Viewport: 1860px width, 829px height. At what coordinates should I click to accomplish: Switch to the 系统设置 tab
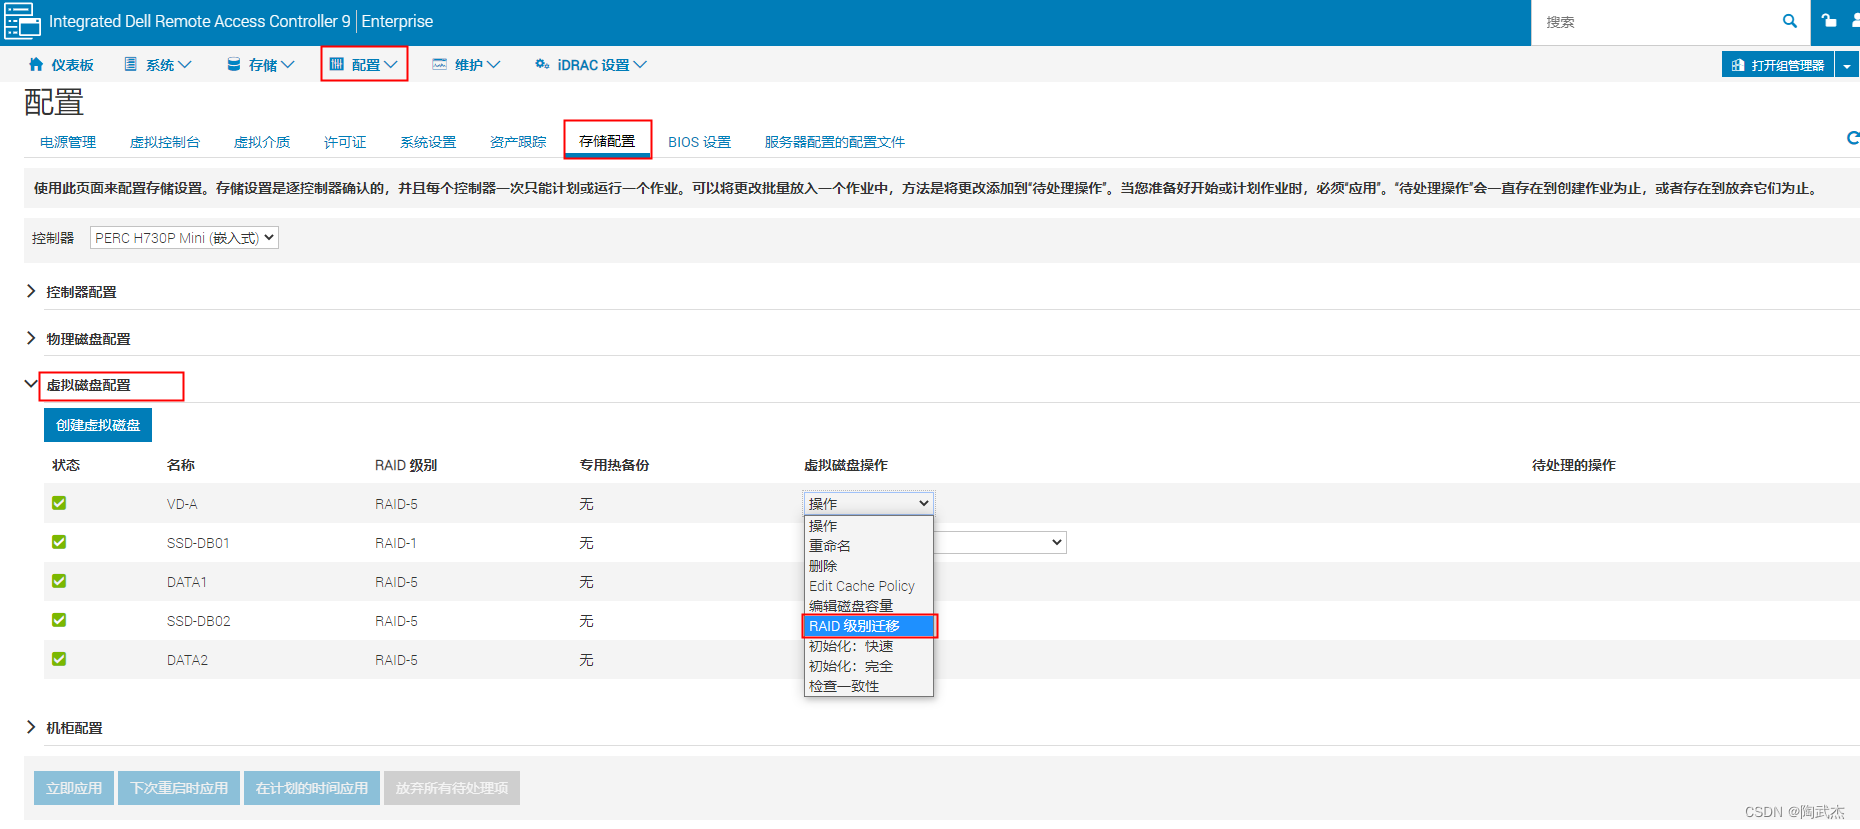[x=428, y=142]
